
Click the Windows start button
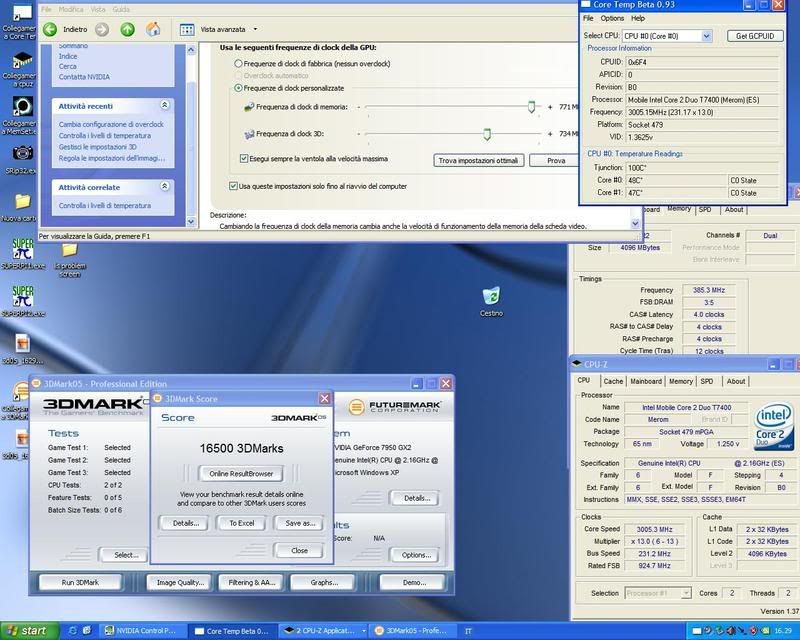point(29,631)
